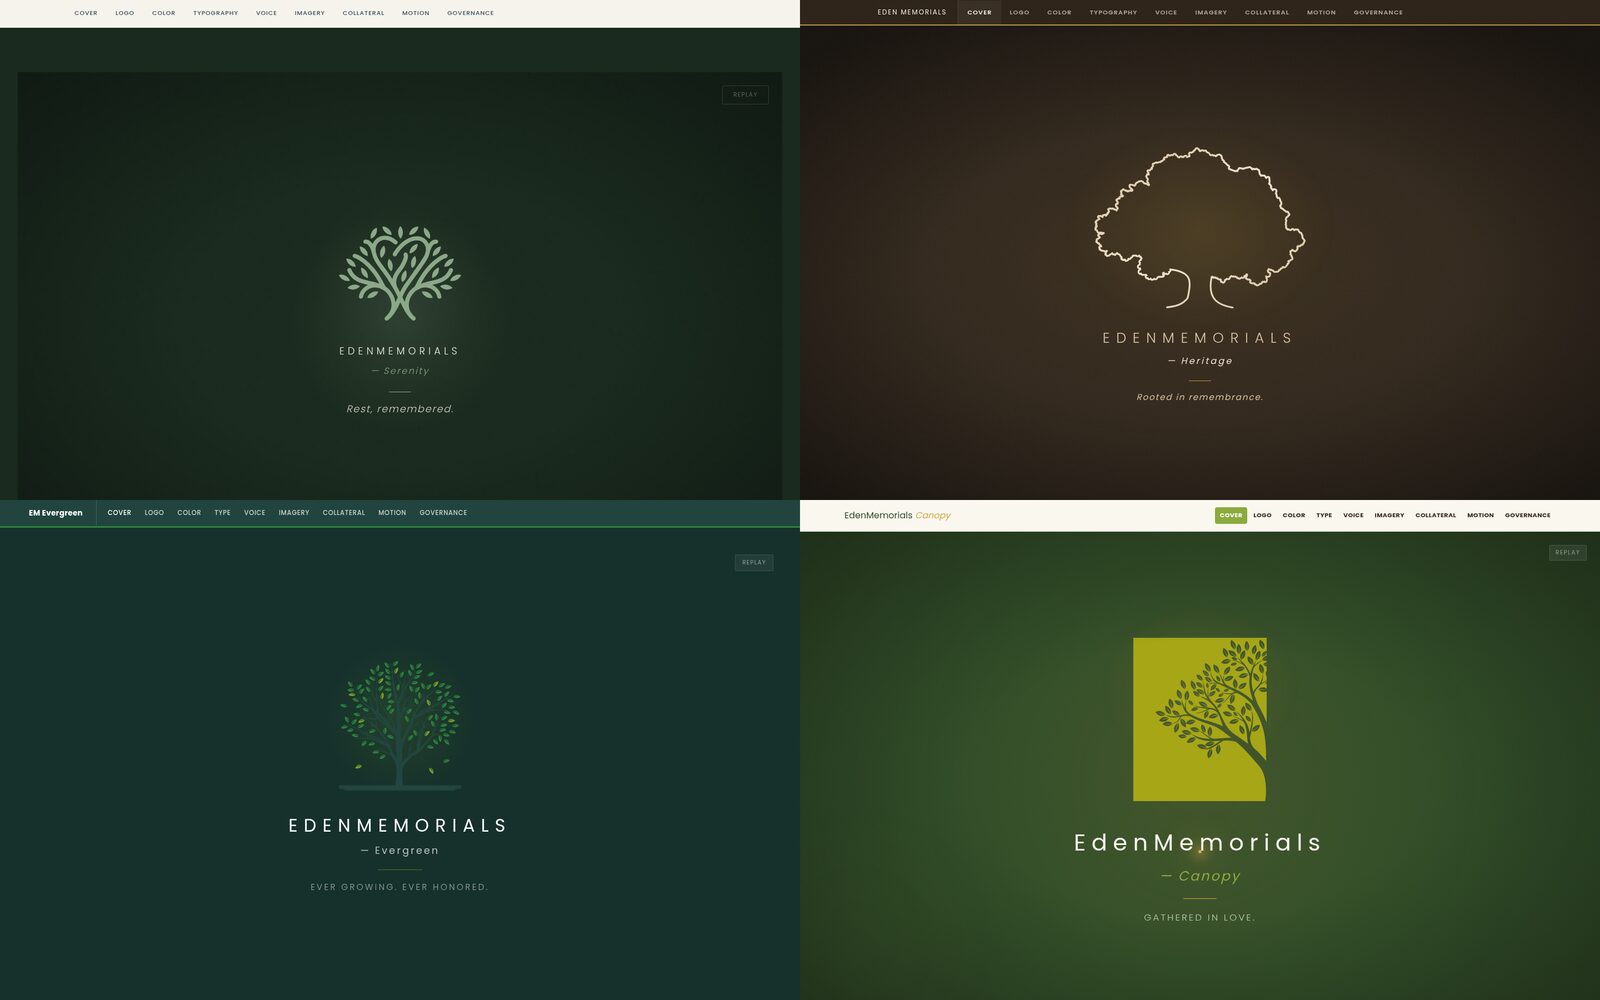Screen dimensions: 1600x1000
Task: Click the '— Heritage' subtitle
Action: tap(1200, 361)
